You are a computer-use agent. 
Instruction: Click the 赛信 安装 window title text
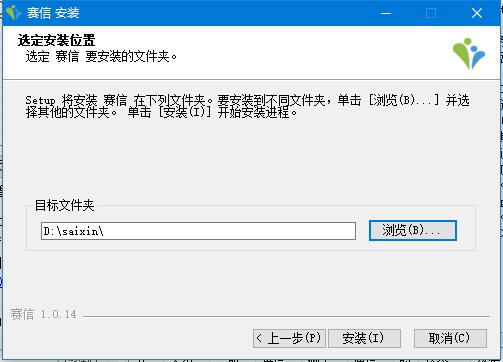tap(53, 13)
